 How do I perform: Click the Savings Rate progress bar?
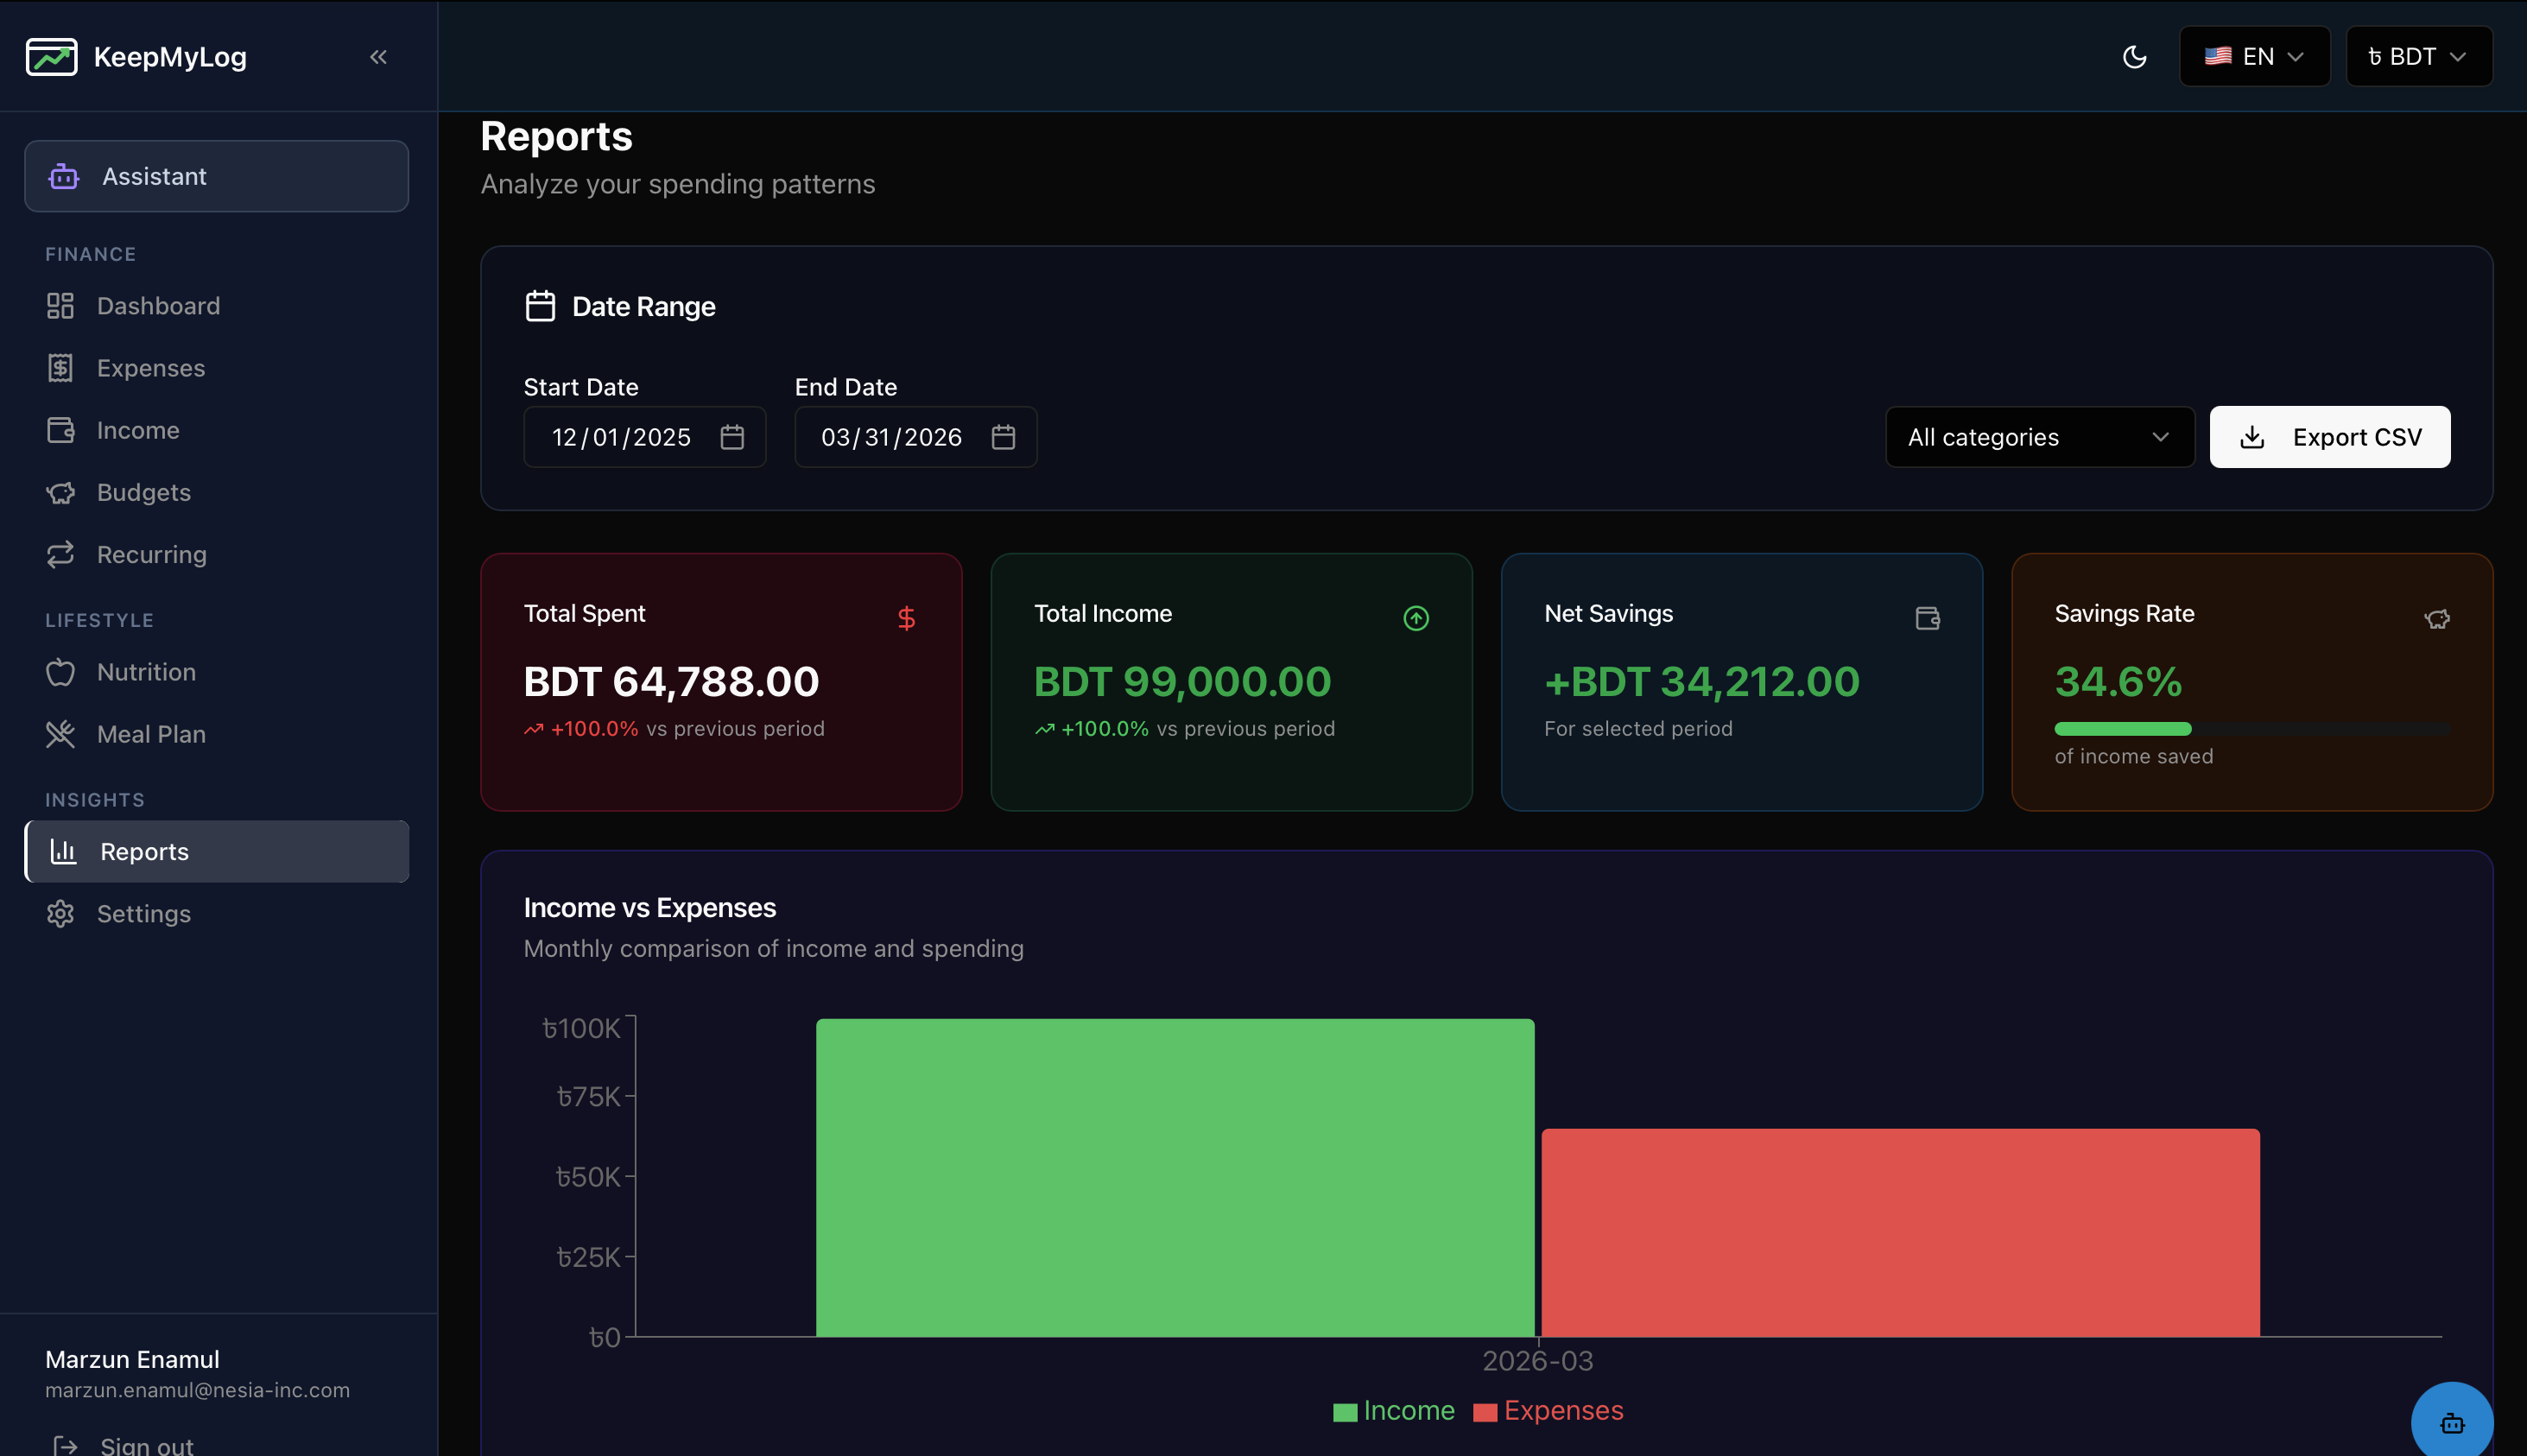[2251, 729]
